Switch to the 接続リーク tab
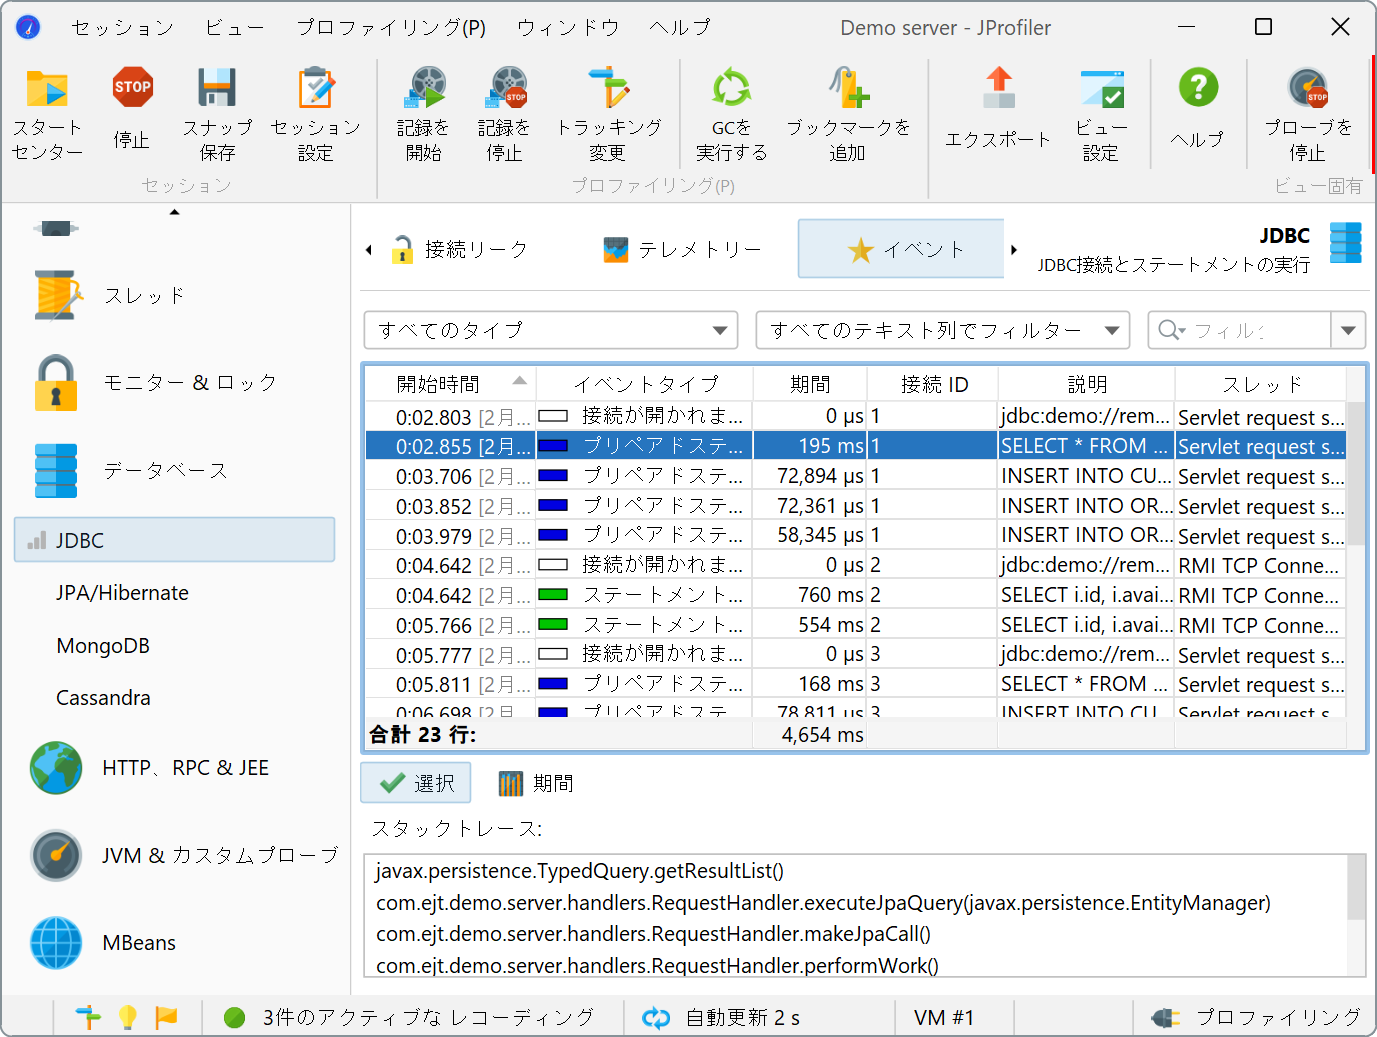 point(460,249)
